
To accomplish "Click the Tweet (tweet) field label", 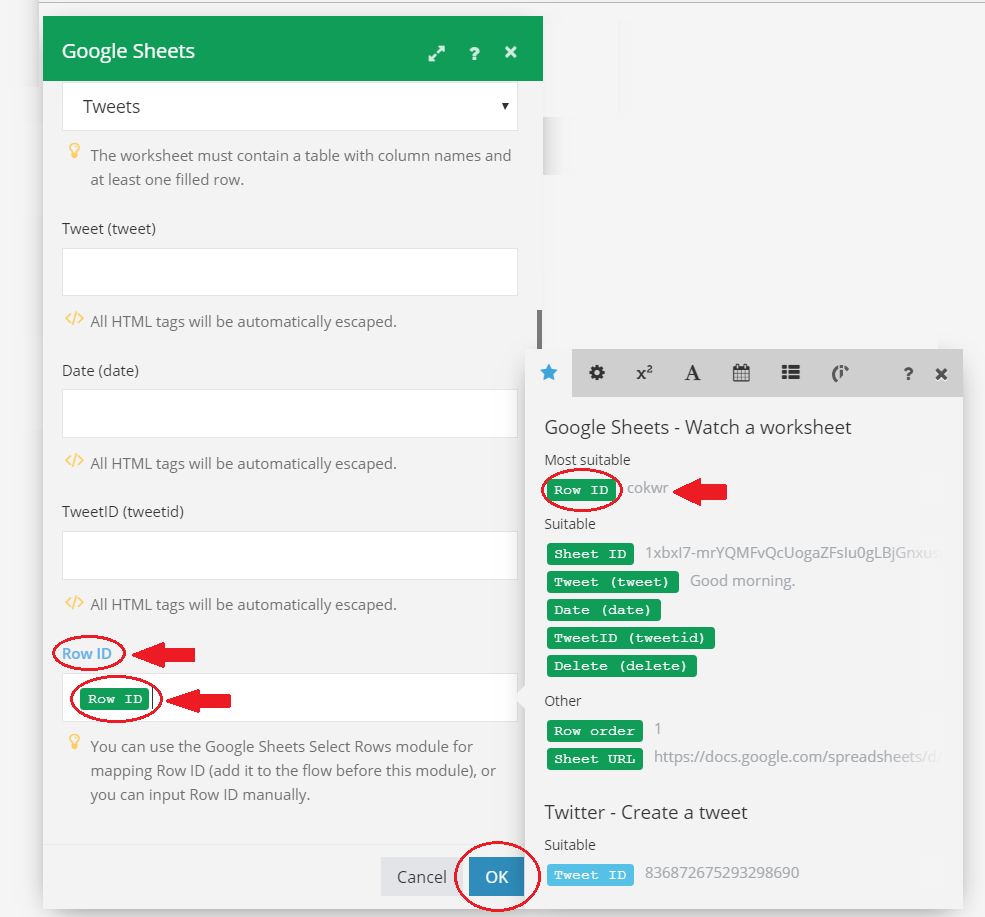I will point(109,229).
